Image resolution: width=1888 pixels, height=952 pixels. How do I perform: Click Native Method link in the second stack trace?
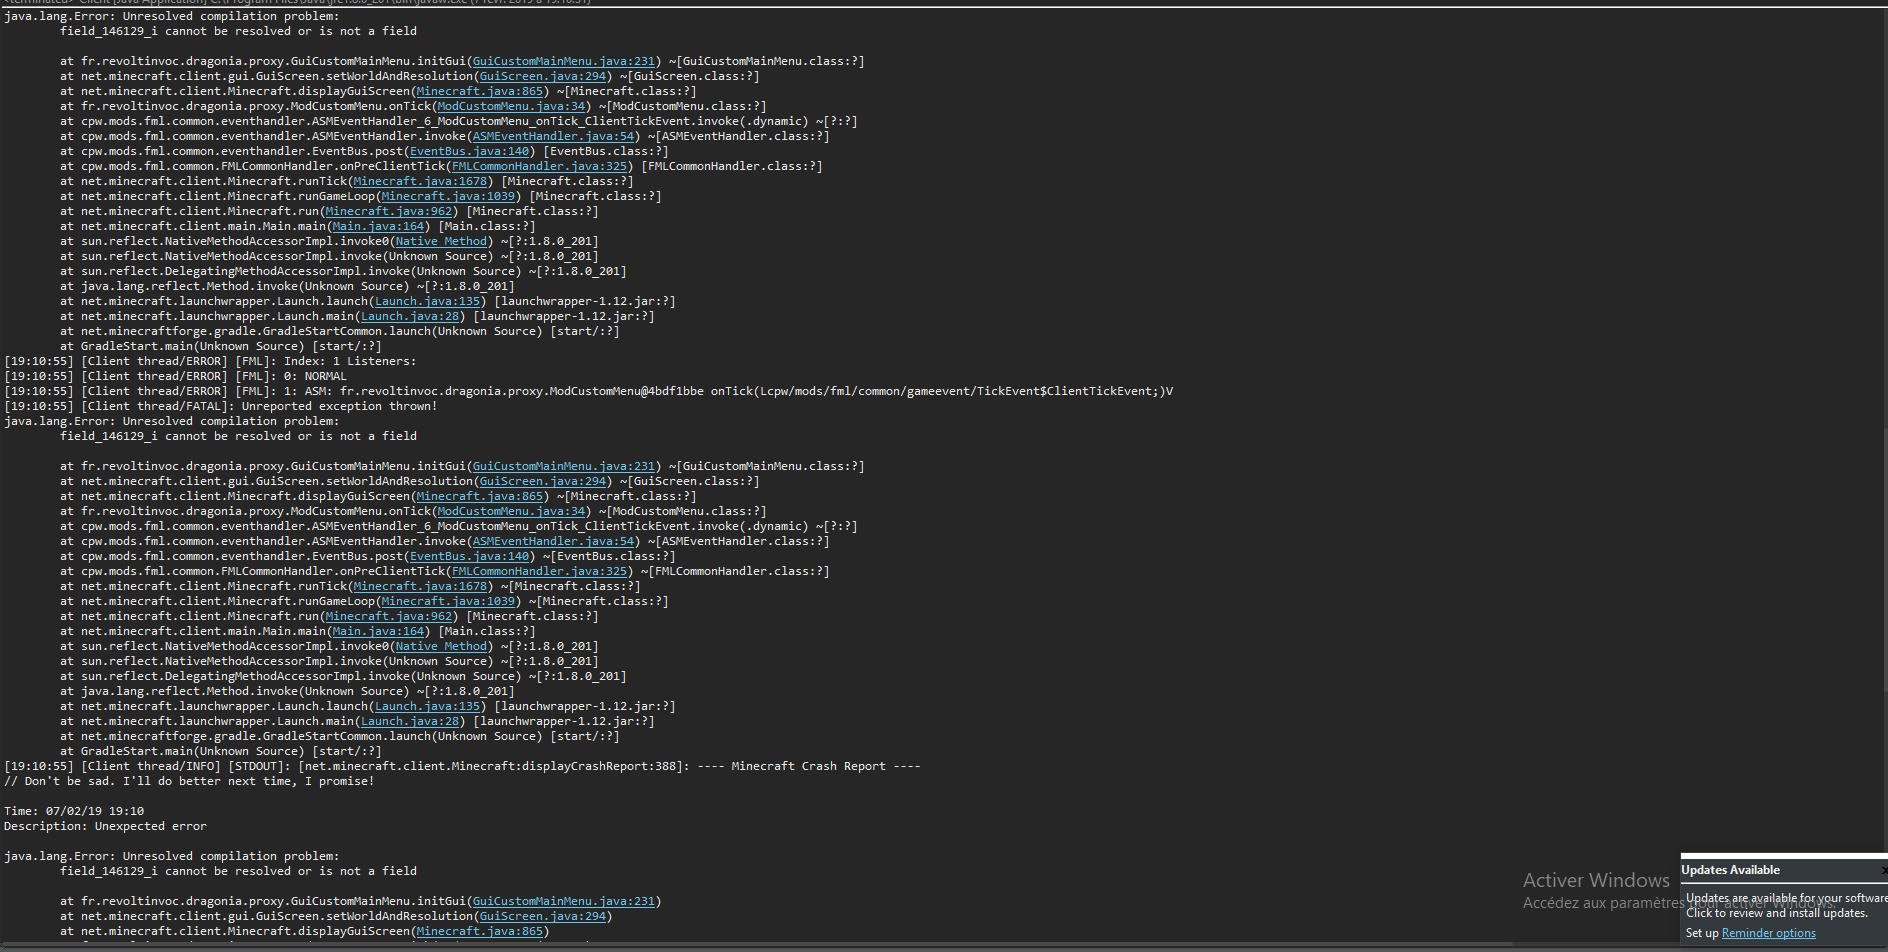point(441,646)
